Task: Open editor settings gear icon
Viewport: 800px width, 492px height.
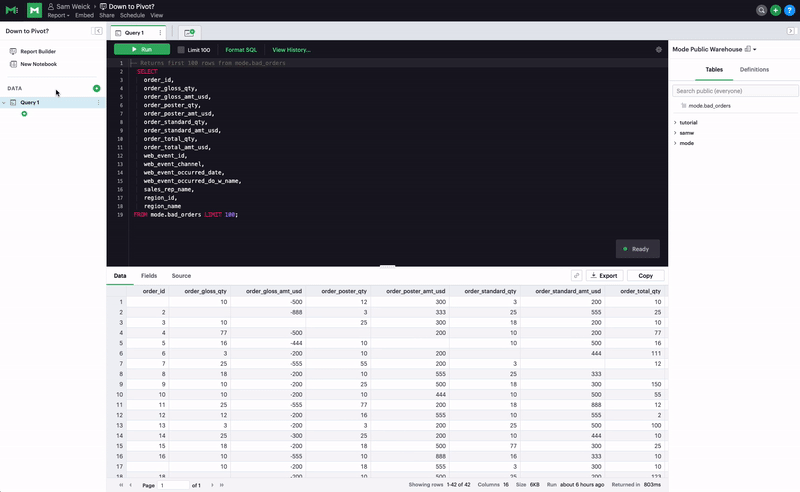Action: tap(658, 49)
